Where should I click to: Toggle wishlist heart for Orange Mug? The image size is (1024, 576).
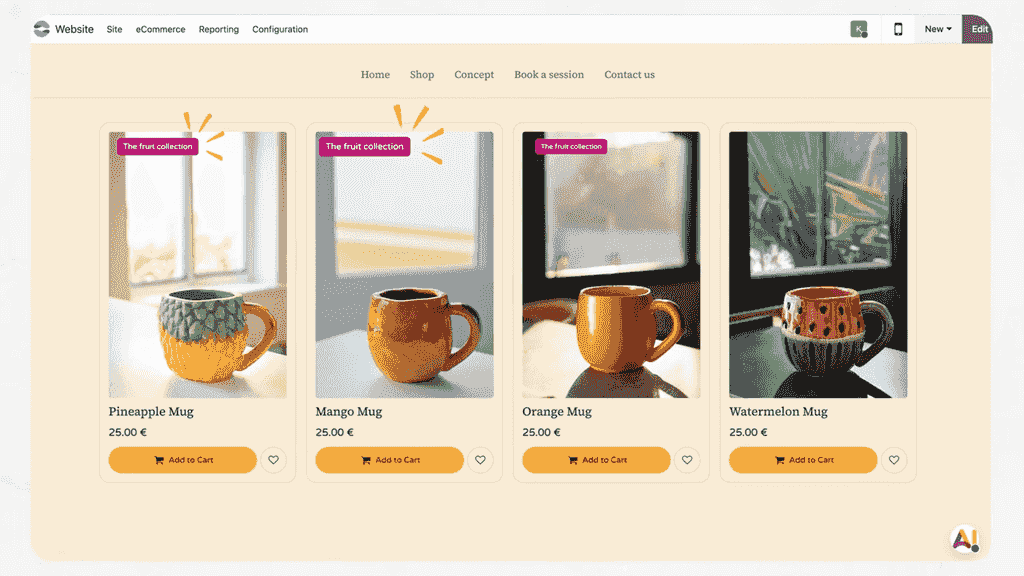(x=687, y=460)
